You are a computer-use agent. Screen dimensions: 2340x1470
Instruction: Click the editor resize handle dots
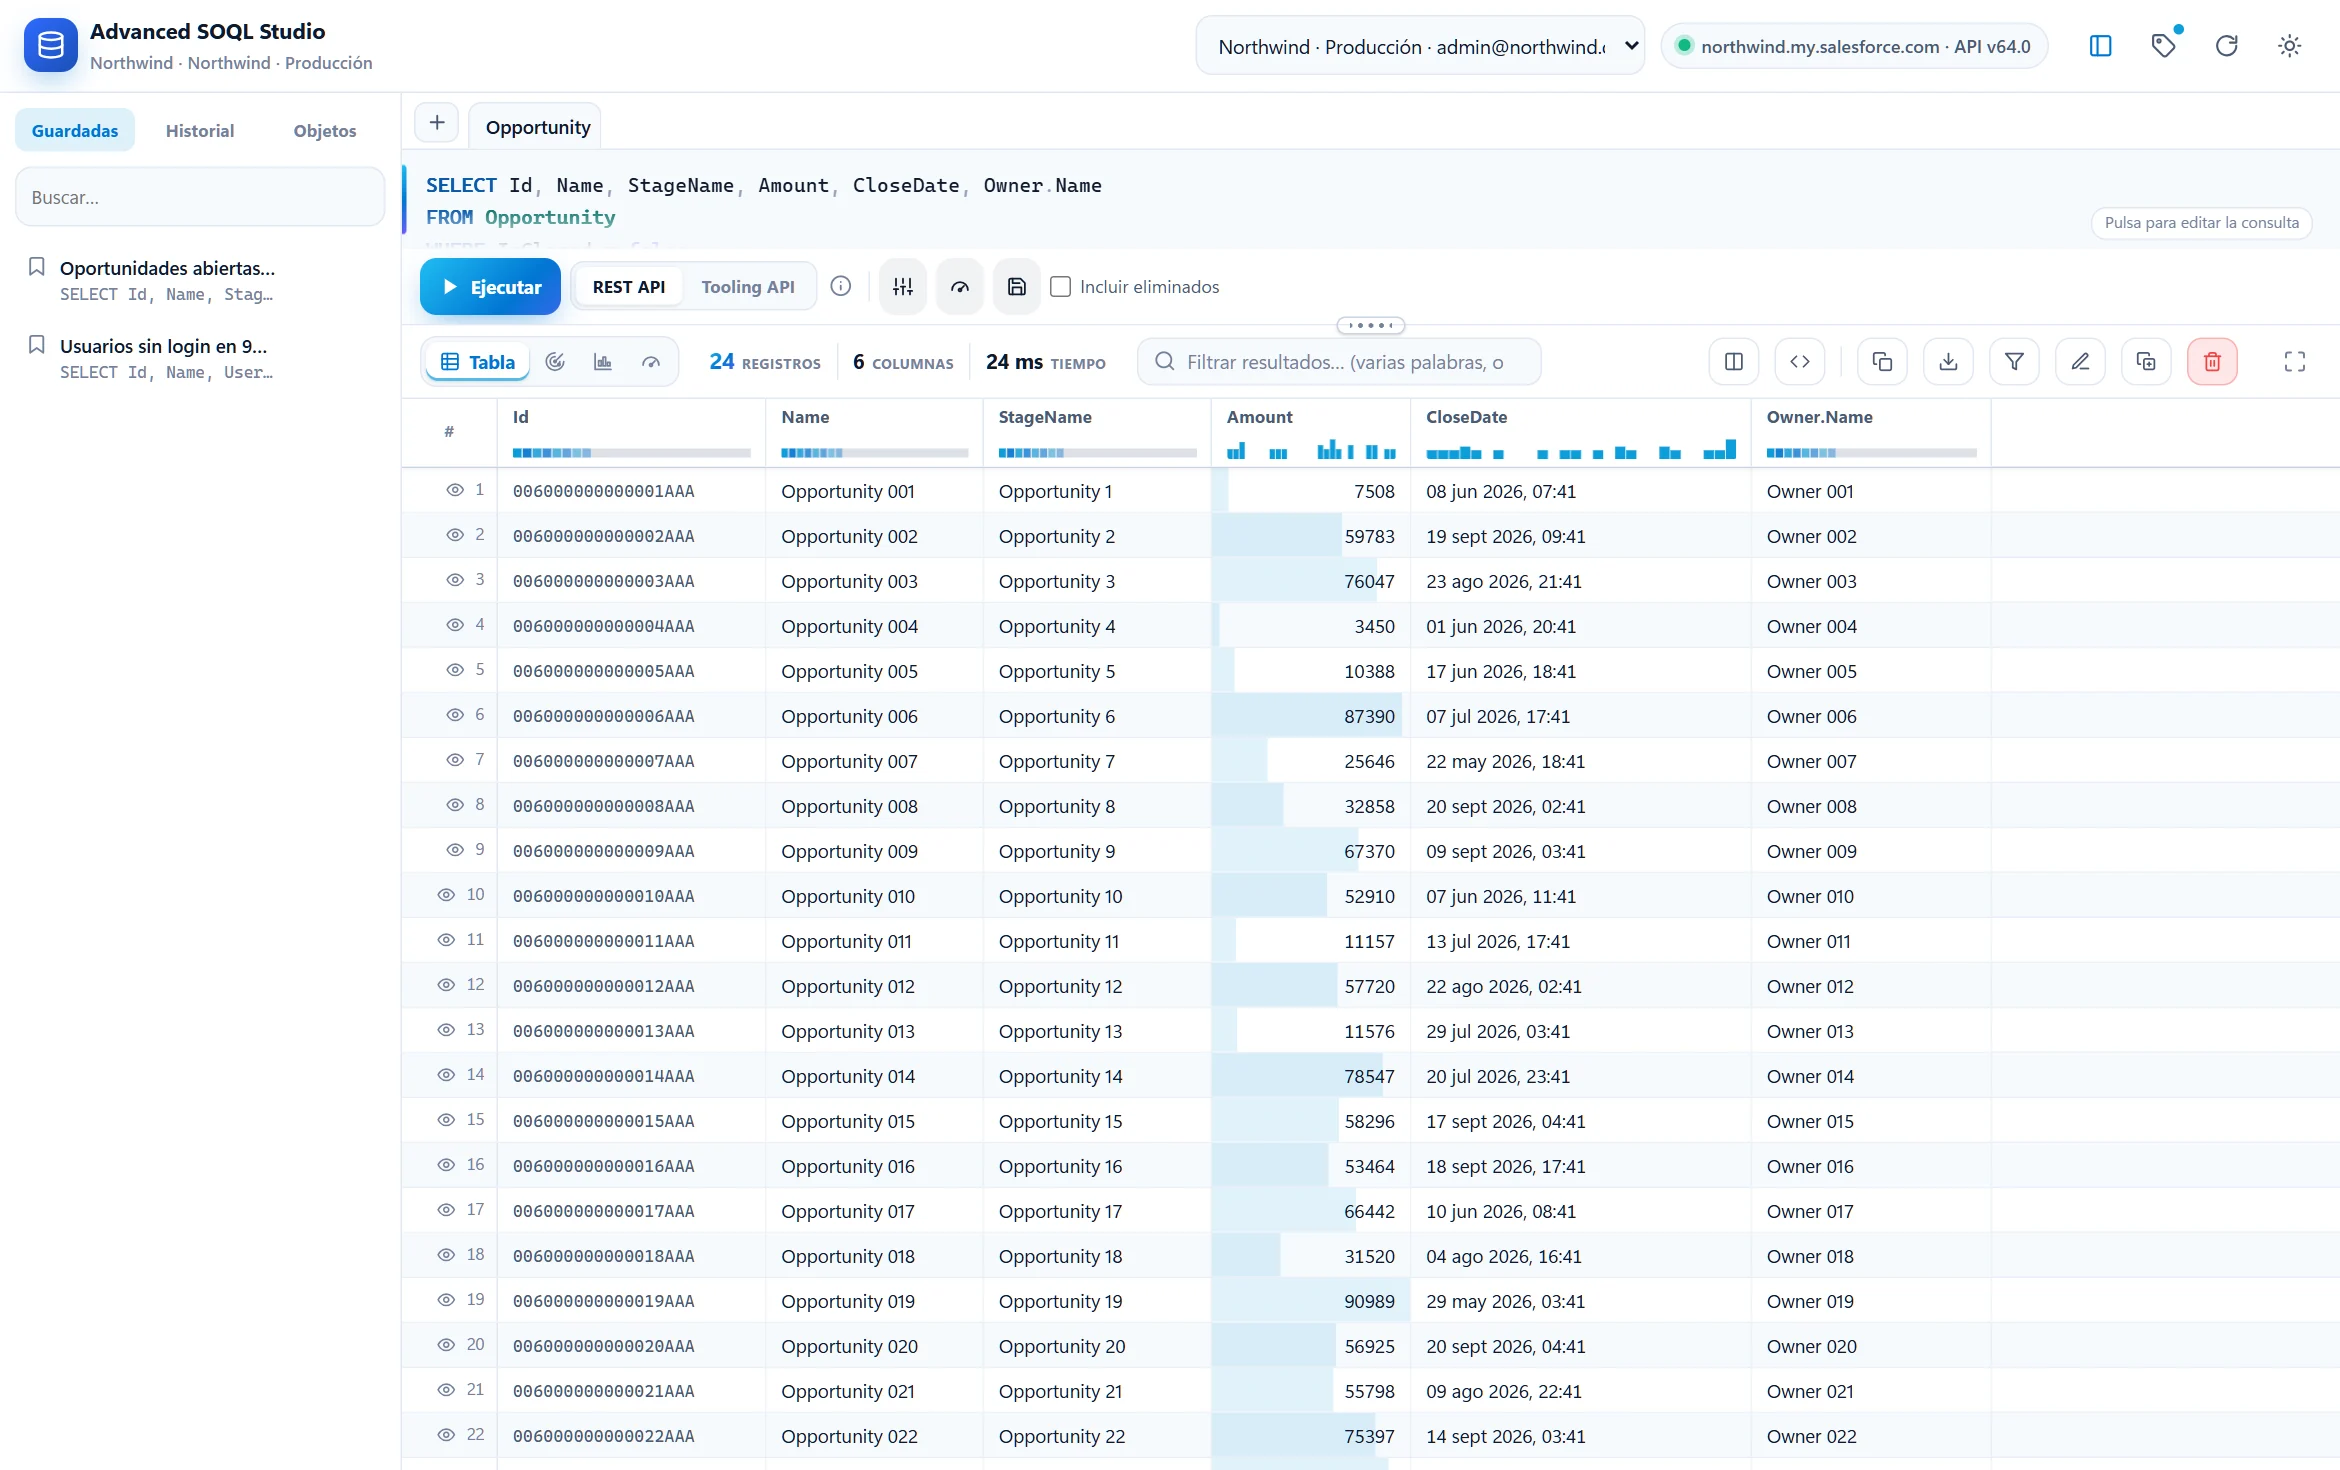click(1371, 325)
